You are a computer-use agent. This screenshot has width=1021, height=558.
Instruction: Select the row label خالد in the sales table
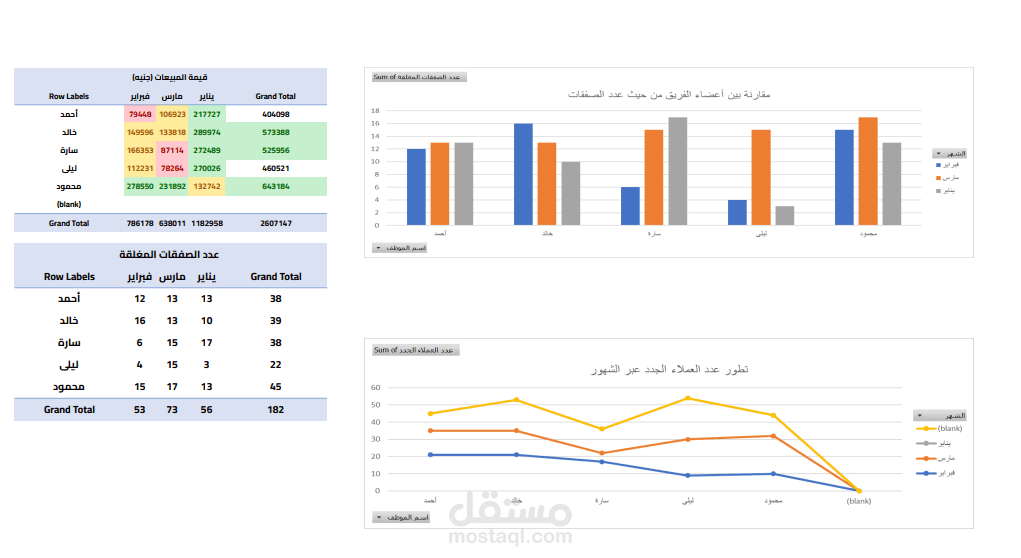point(69,132)
